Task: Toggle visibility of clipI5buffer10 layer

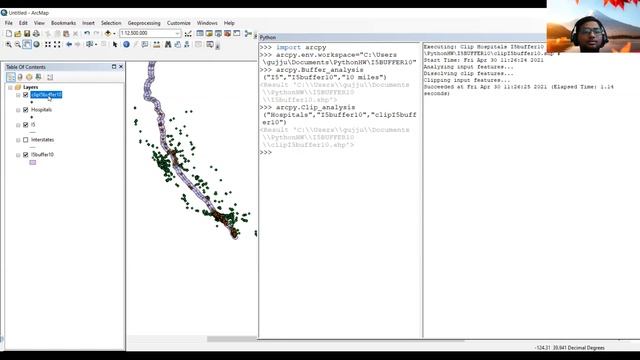Action: 26,95
